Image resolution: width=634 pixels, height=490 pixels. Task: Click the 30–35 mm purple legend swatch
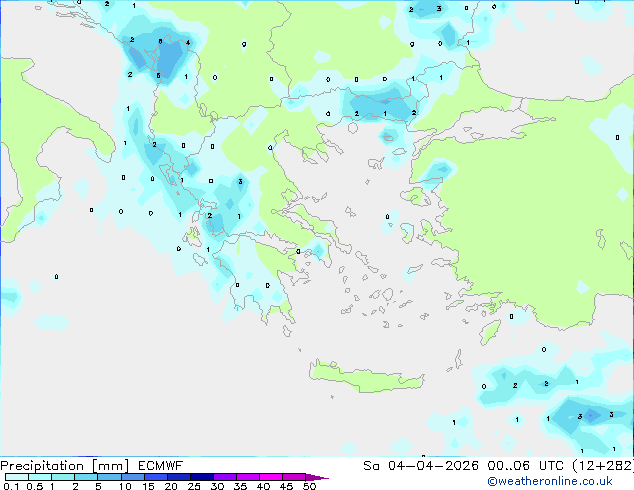[224, 477]
